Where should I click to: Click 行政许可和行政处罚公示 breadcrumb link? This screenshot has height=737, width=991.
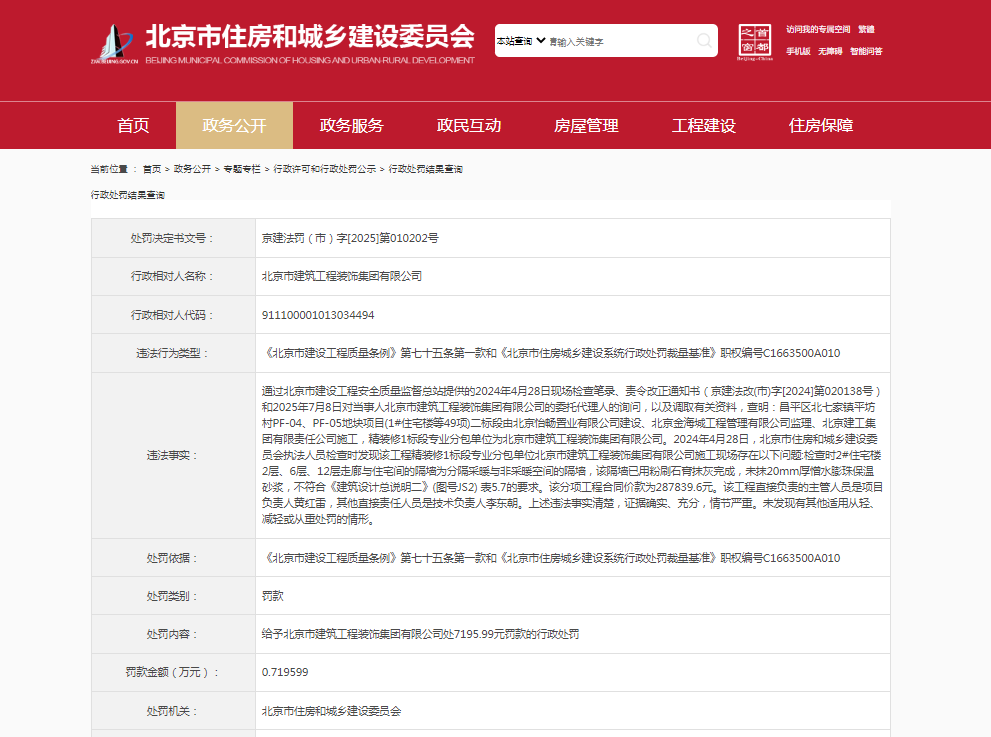click(x=324, y=169)
